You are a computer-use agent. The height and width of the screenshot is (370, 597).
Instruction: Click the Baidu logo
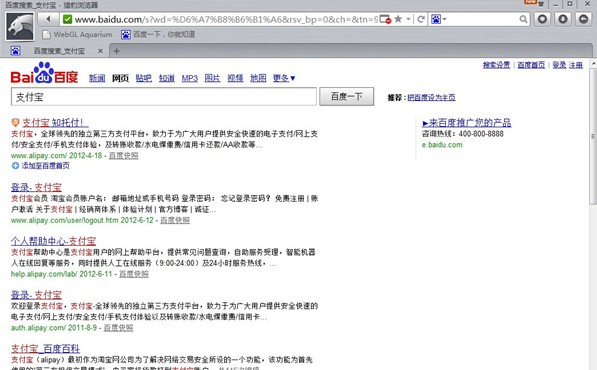click(44, 73)
